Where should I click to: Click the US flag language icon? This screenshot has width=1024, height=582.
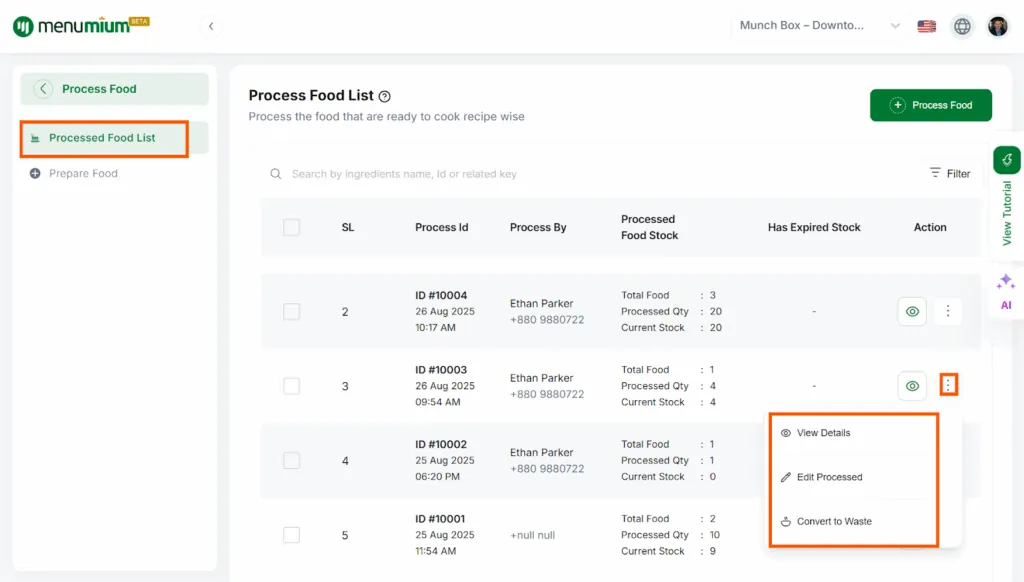tap(926, 26)
